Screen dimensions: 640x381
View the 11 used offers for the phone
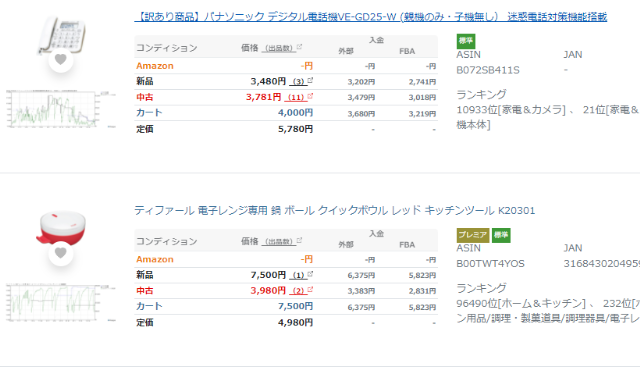296,97
